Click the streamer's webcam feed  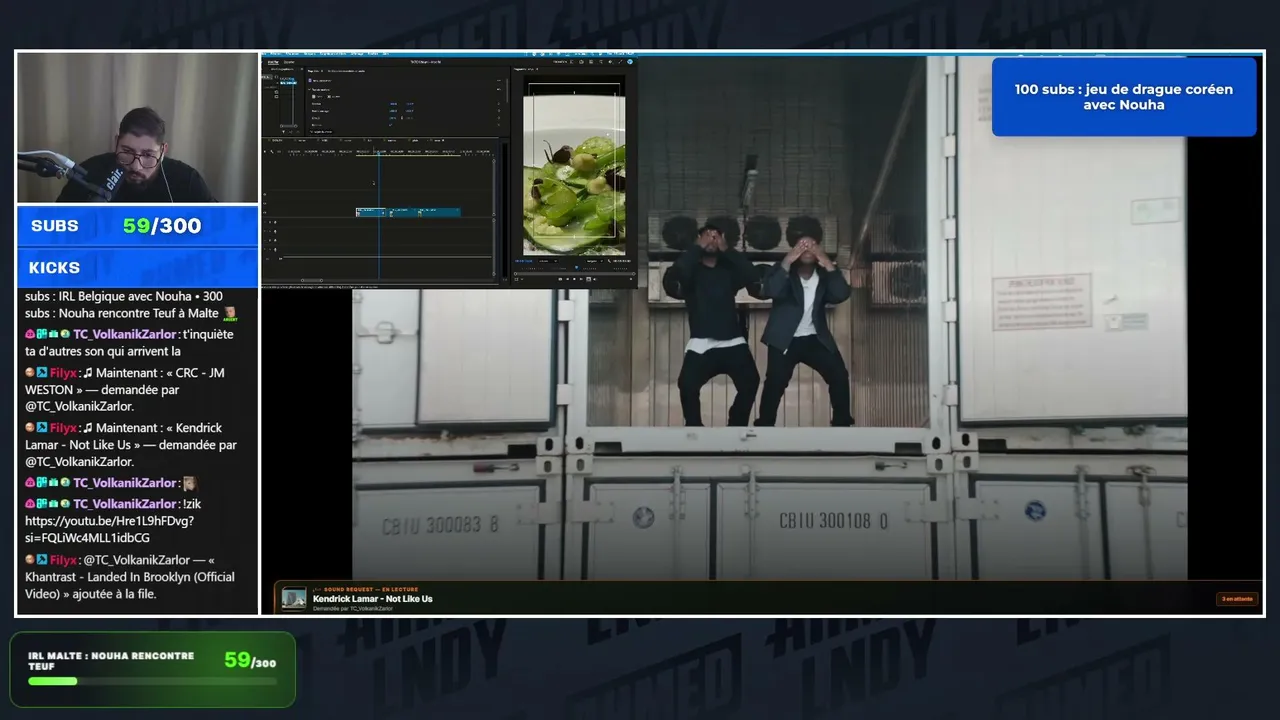click(x=138, y=128)
